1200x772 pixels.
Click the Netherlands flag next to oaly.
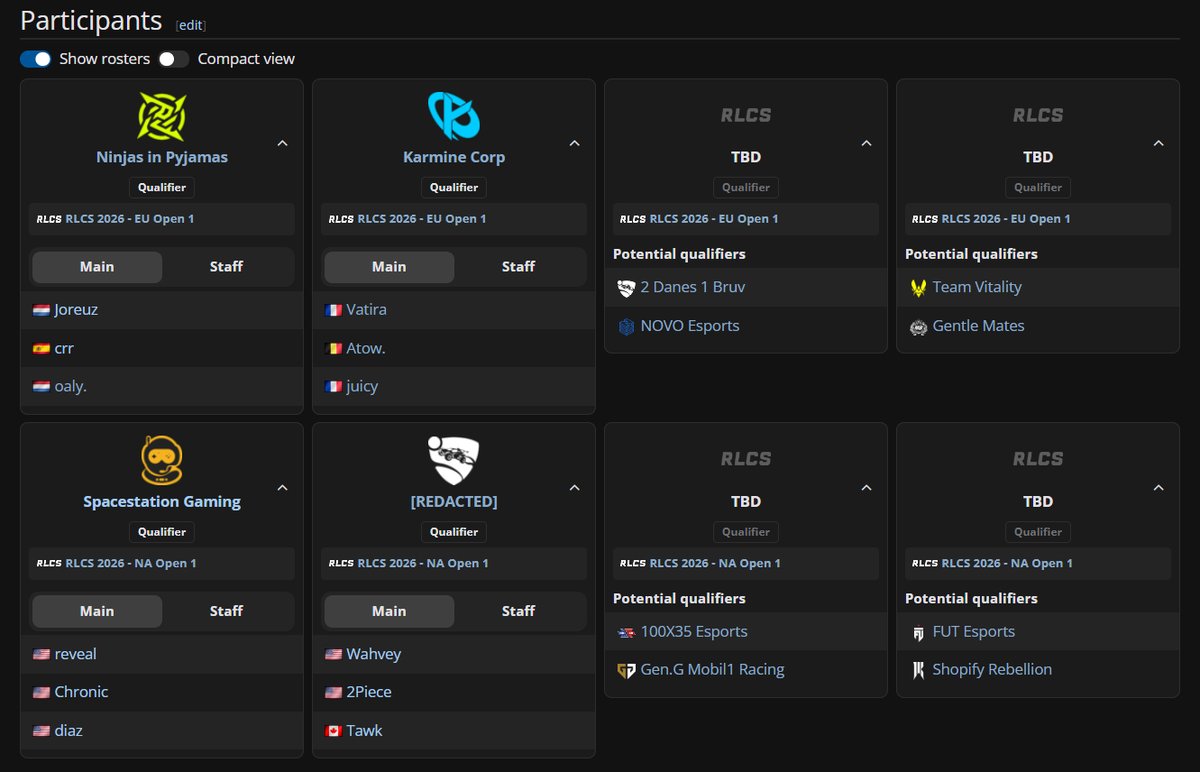[x=41, y=386]
